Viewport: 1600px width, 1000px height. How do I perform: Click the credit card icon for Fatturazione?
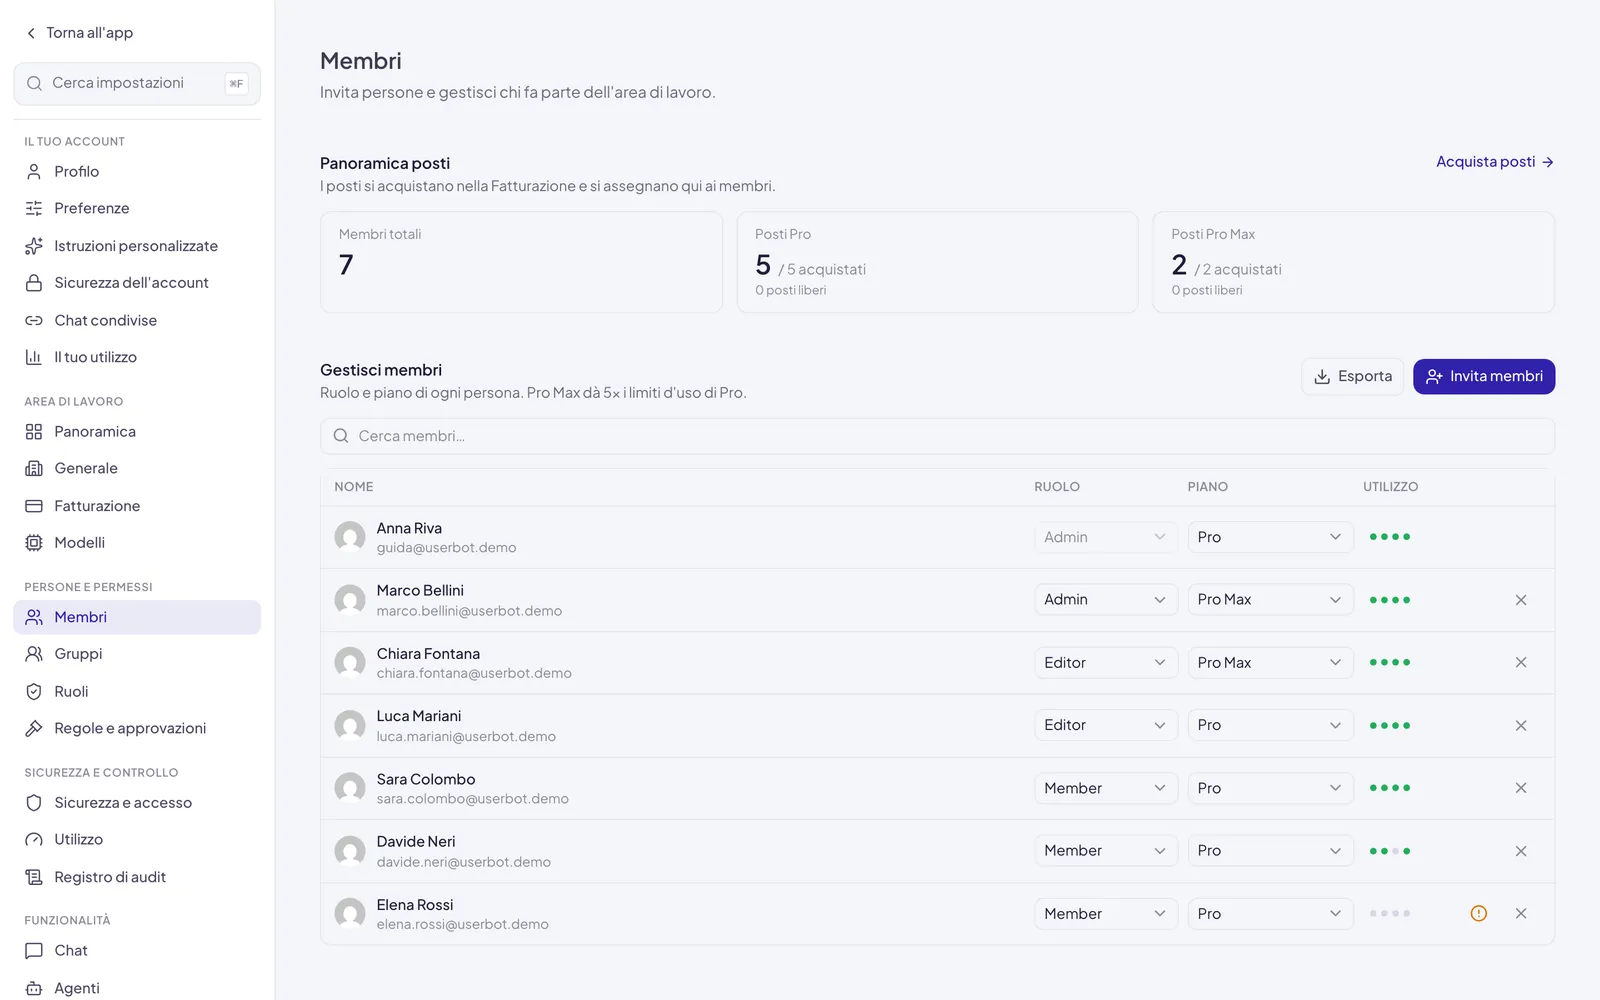pos(34,506)
